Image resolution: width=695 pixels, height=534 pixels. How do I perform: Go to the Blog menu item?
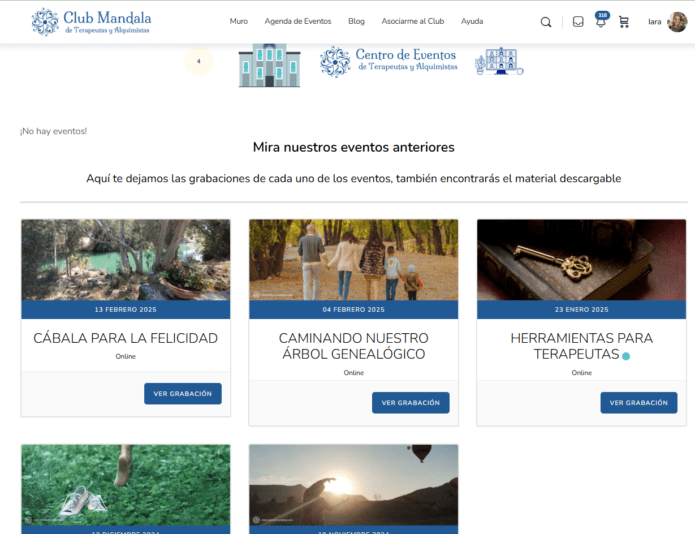click(356, 21)
